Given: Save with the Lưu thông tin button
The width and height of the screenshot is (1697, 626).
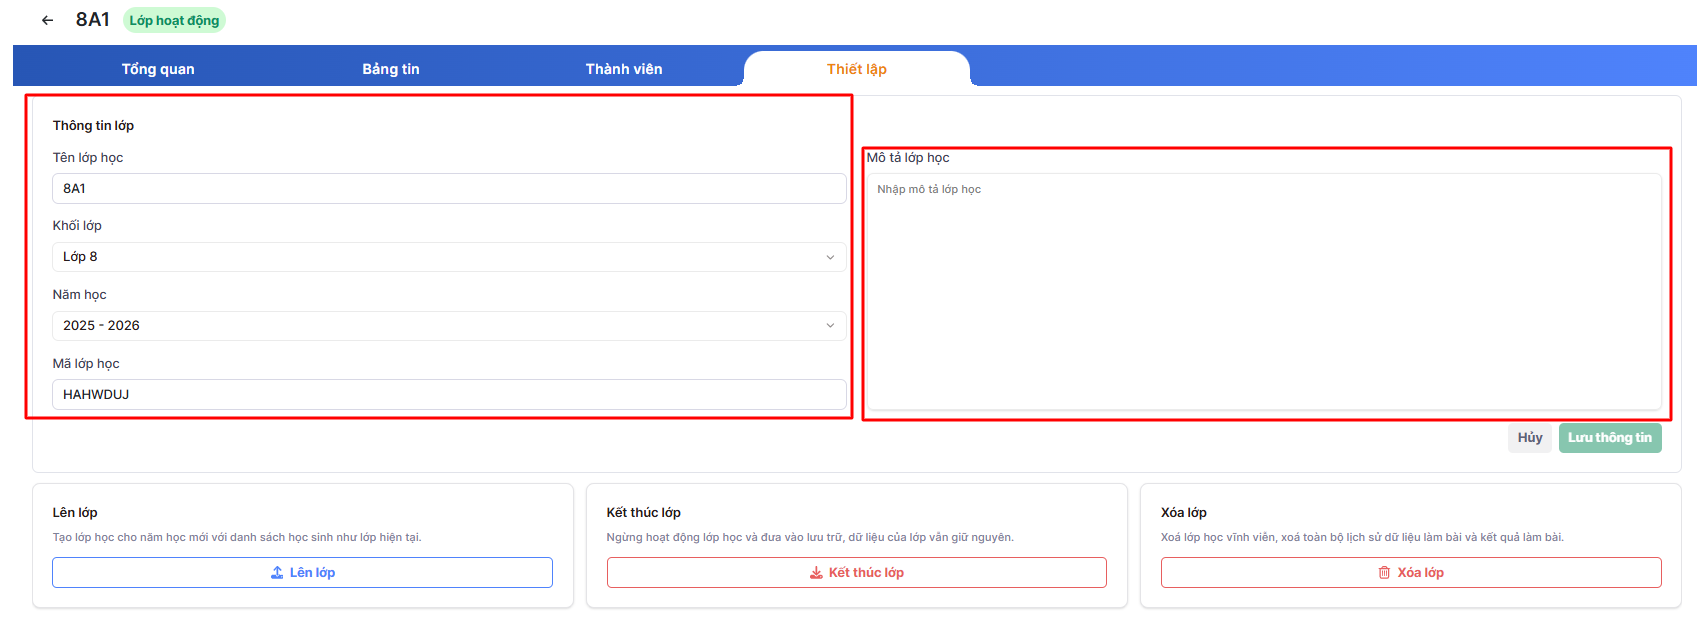Looking at the screenshot, I should point(1609,438).
